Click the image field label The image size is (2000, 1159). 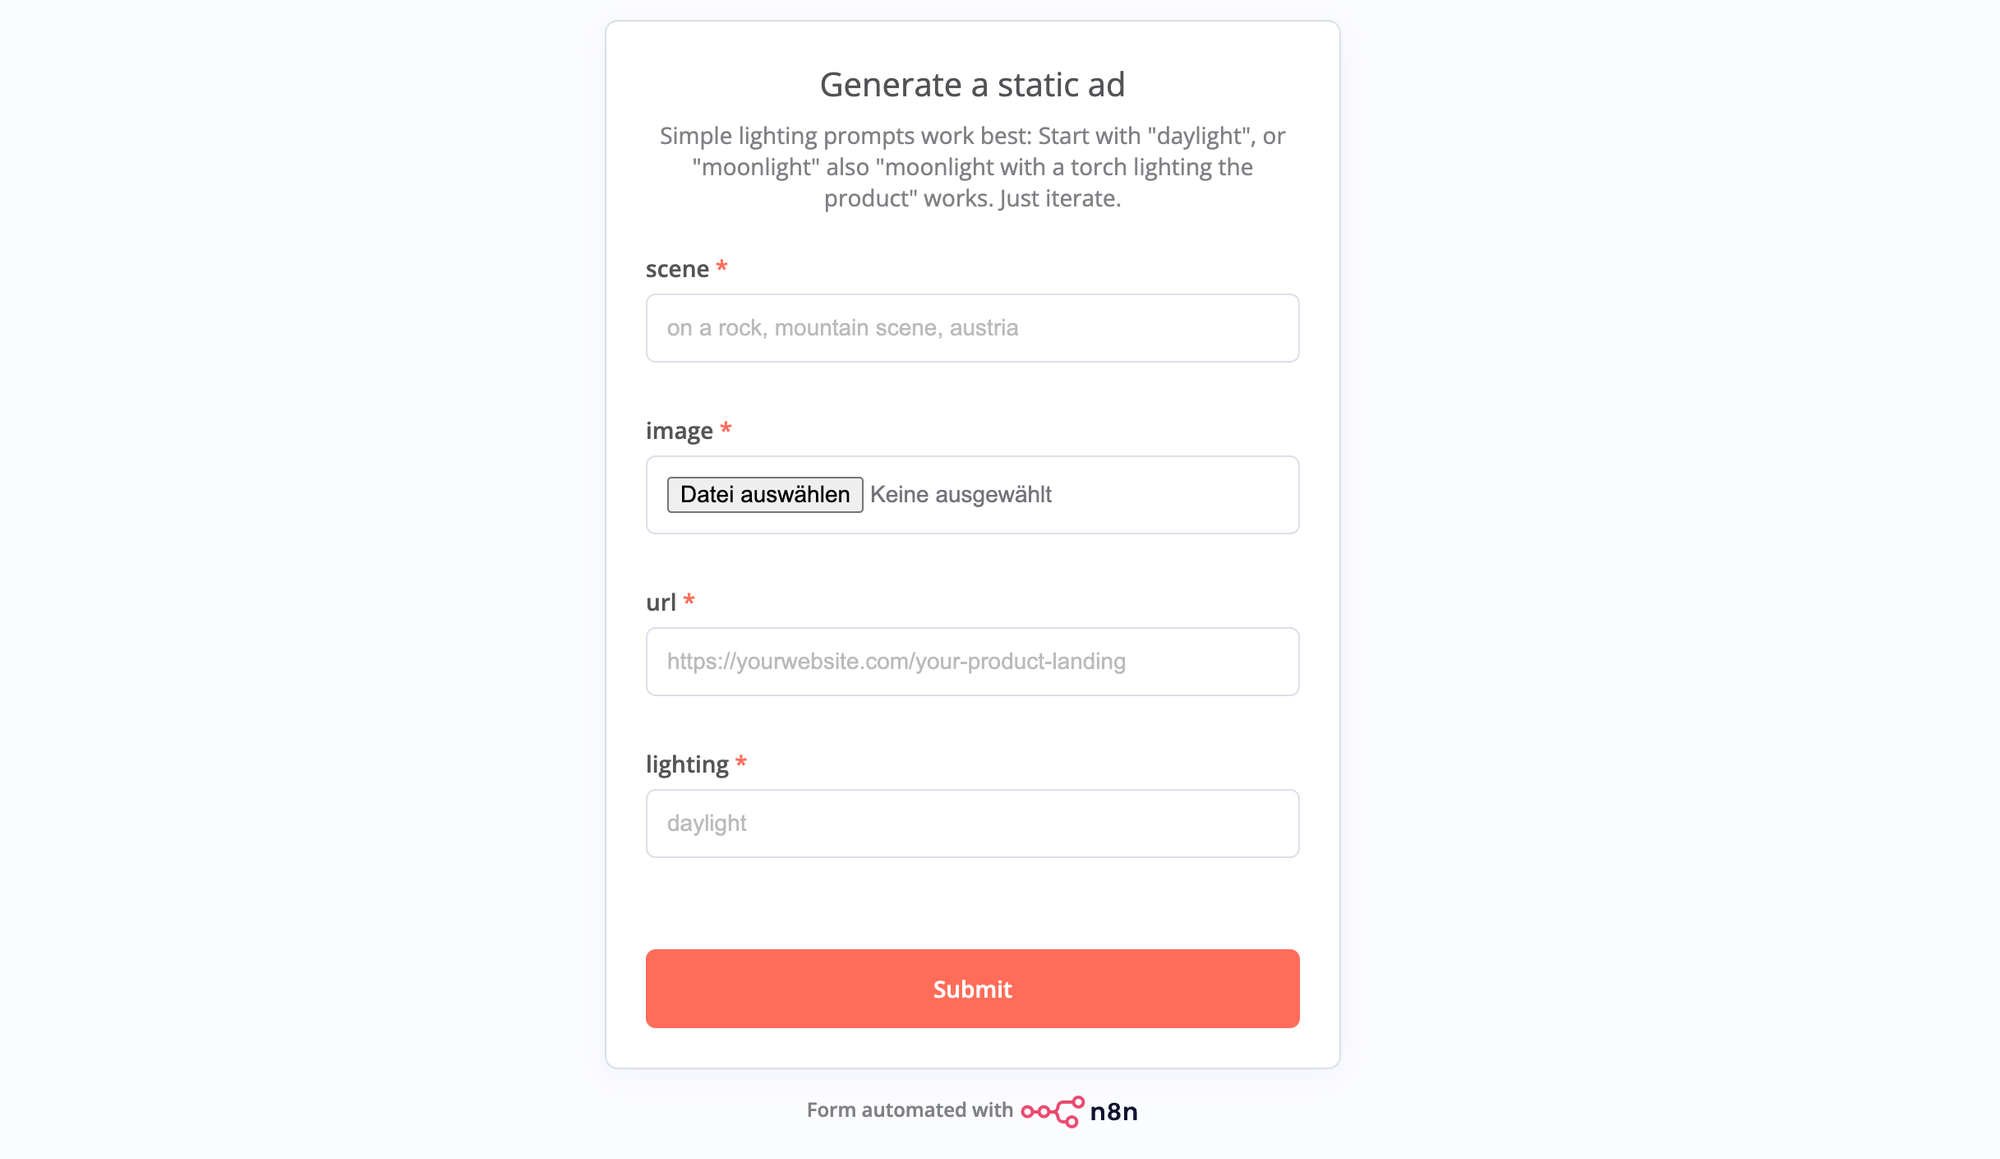point(679,431)
